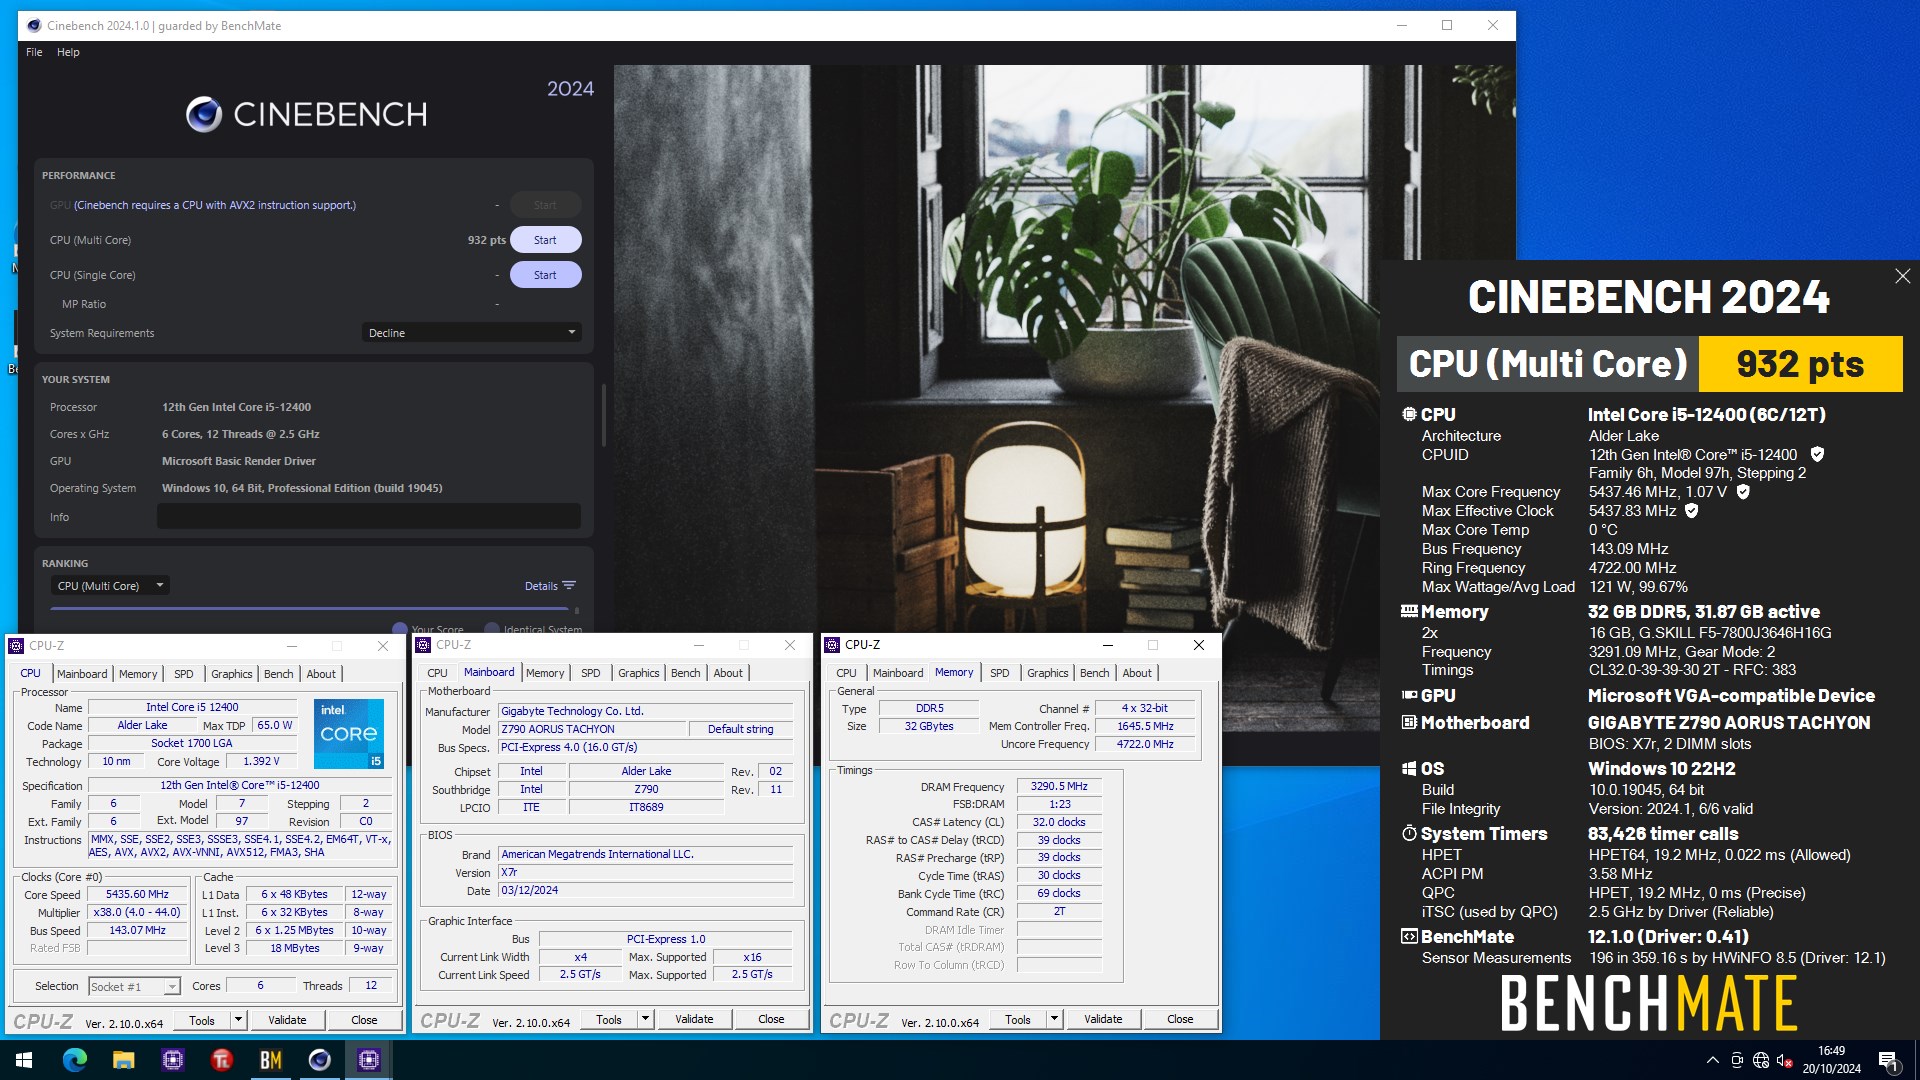The height and width of the screenshot is (1080, 1920).
Task: Click the Motherboard section icon in BenchMate panel
Action: 1409,722
